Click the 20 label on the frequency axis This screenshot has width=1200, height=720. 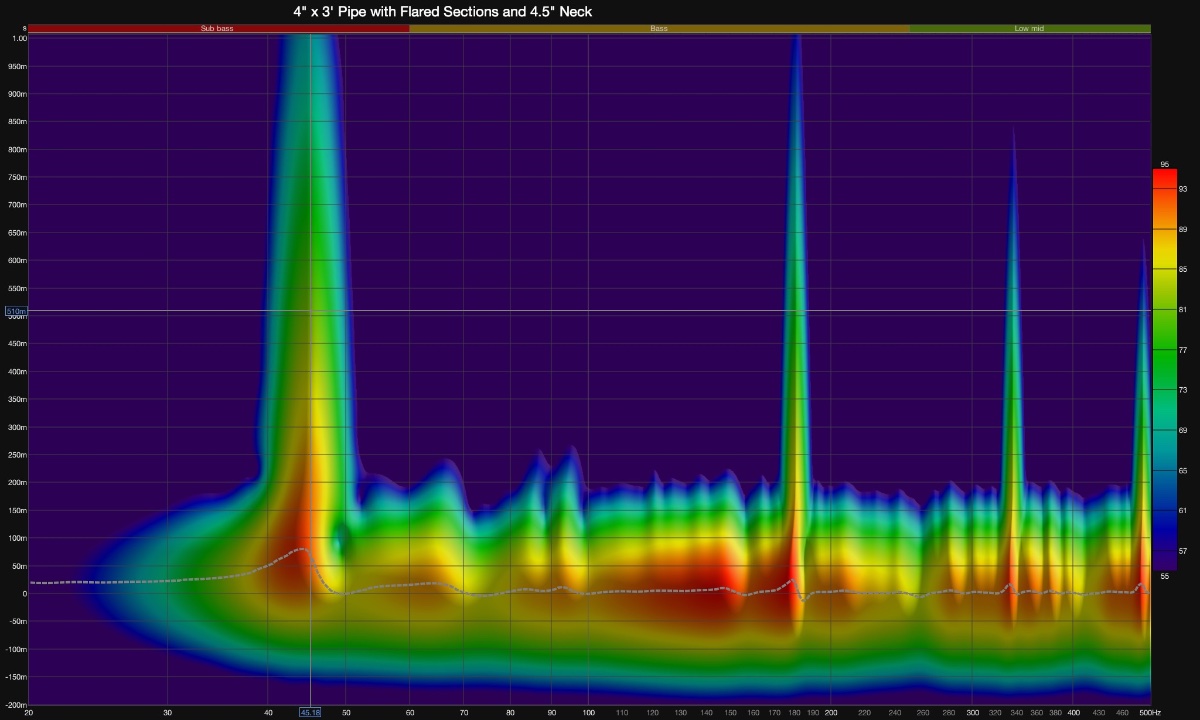click(x=28, y=712)
